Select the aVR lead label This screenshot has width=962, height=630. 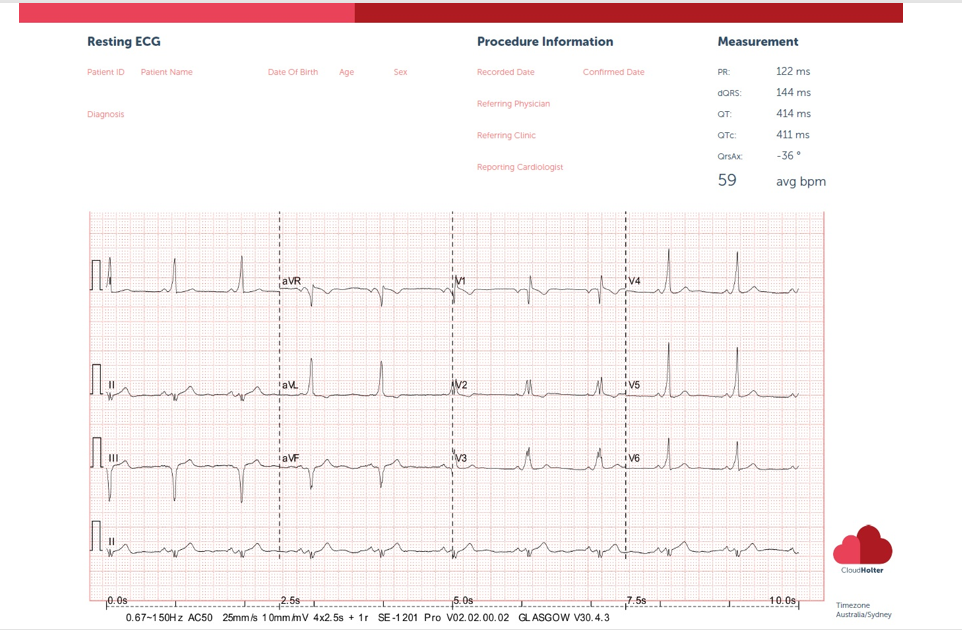[291, 281]
